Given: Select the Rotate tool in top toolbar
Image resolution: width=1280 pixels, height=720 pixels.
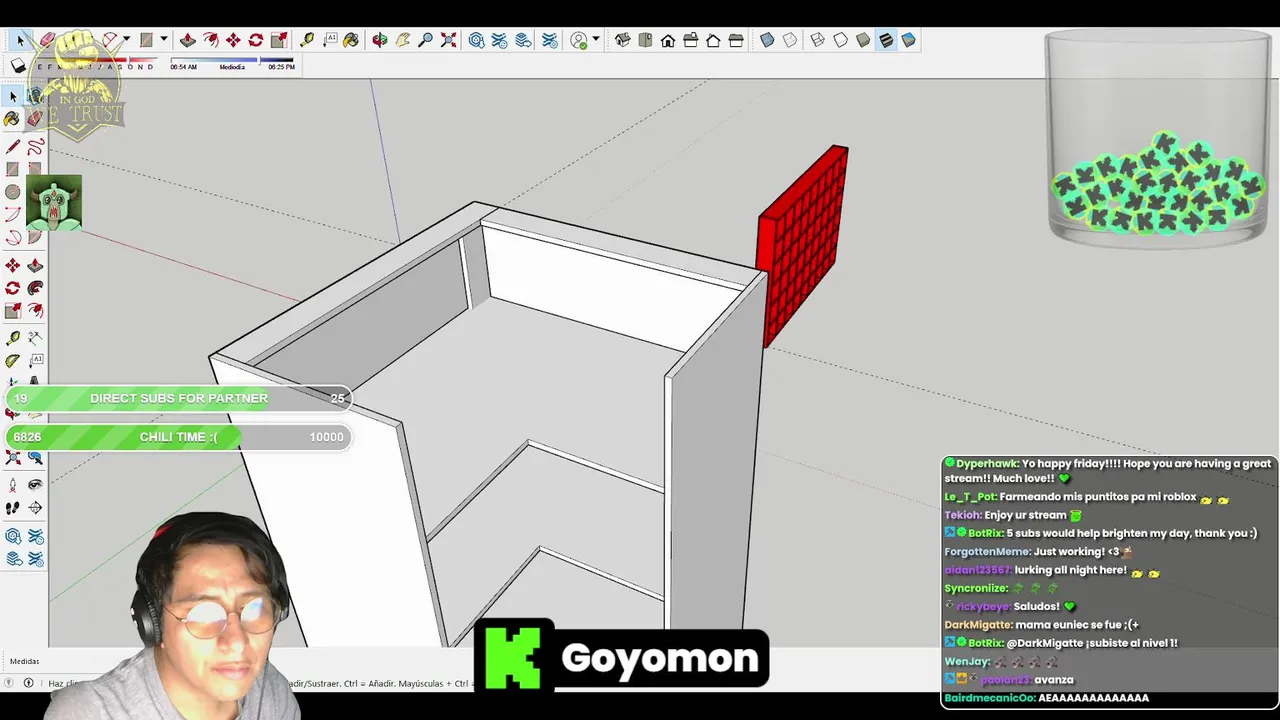Looking at the screenshot, I should click(x=255, y=40).
